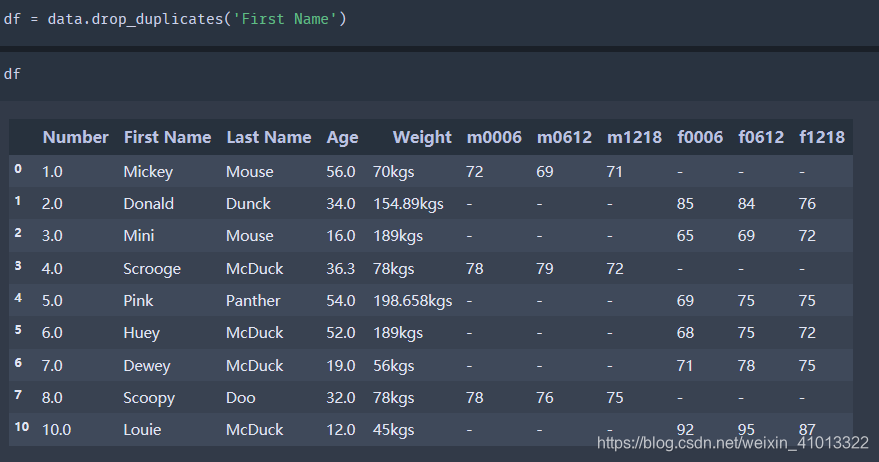Click the f0612 value '84'

click(746, 204)
